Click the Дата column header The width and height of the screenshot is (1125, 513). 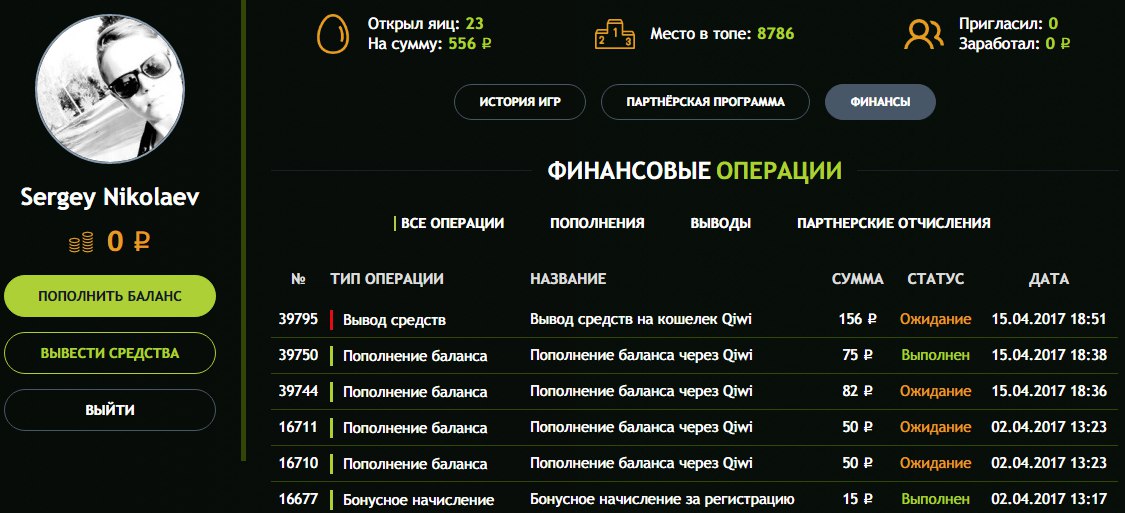tap(1048, 279)
